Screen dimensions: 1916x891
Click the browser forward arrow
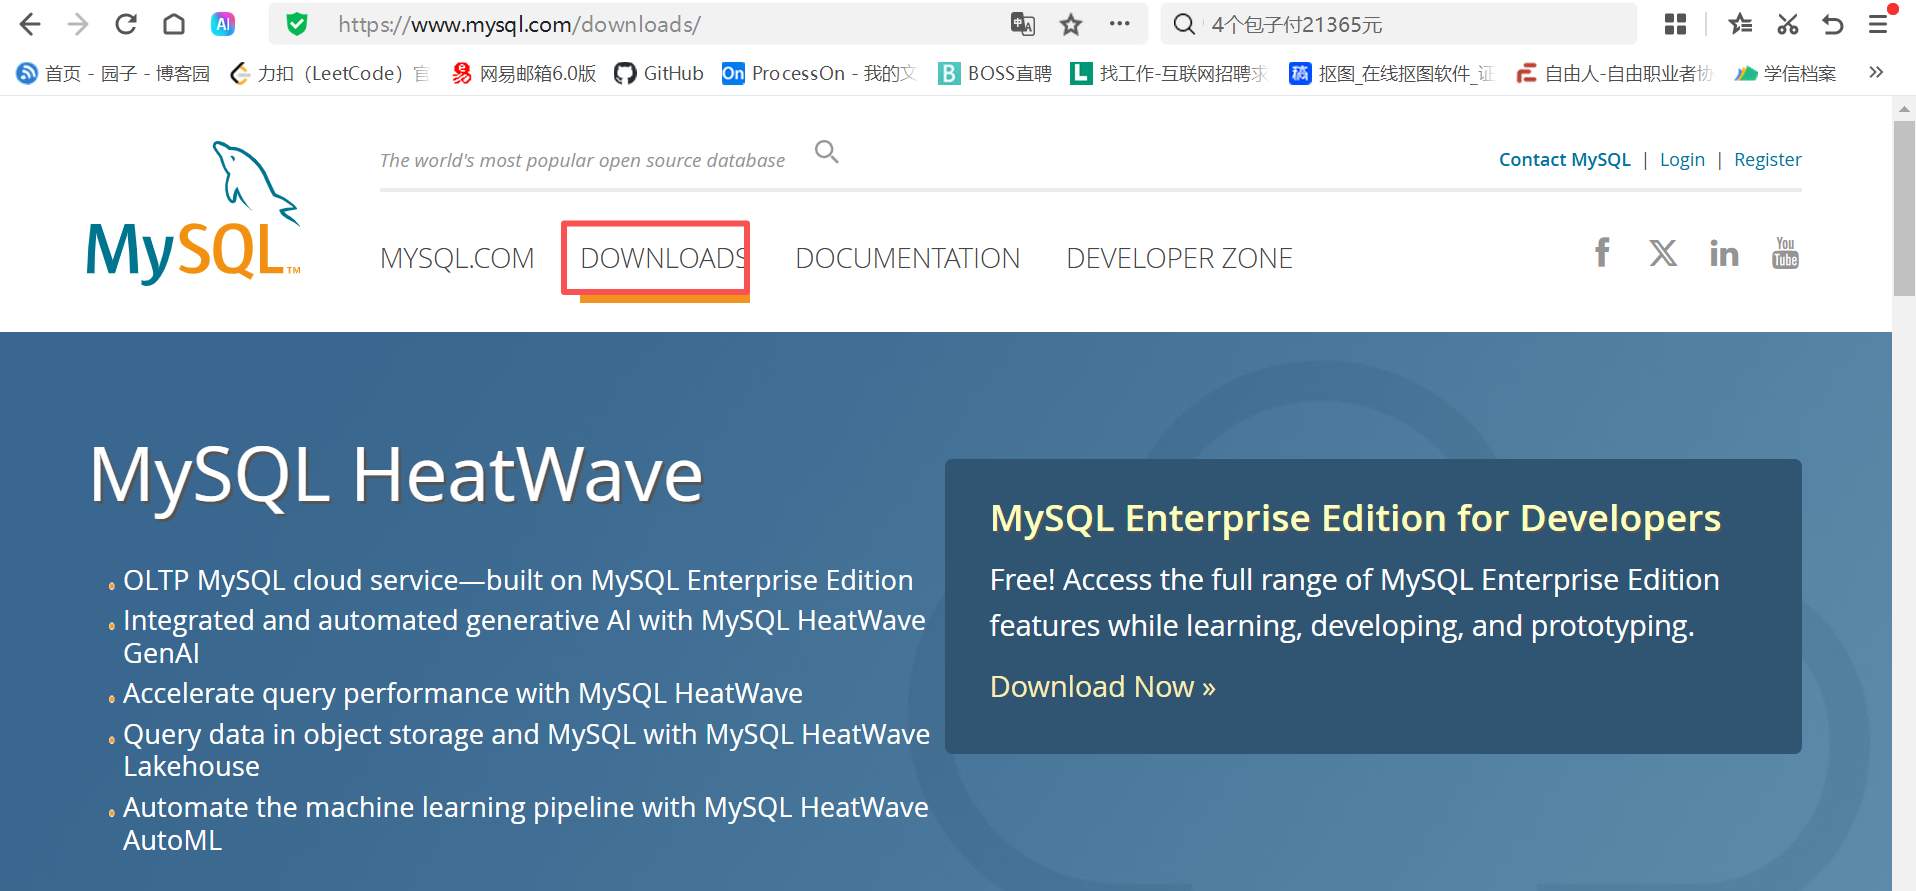pyautogui.click(x=78, y=24)
